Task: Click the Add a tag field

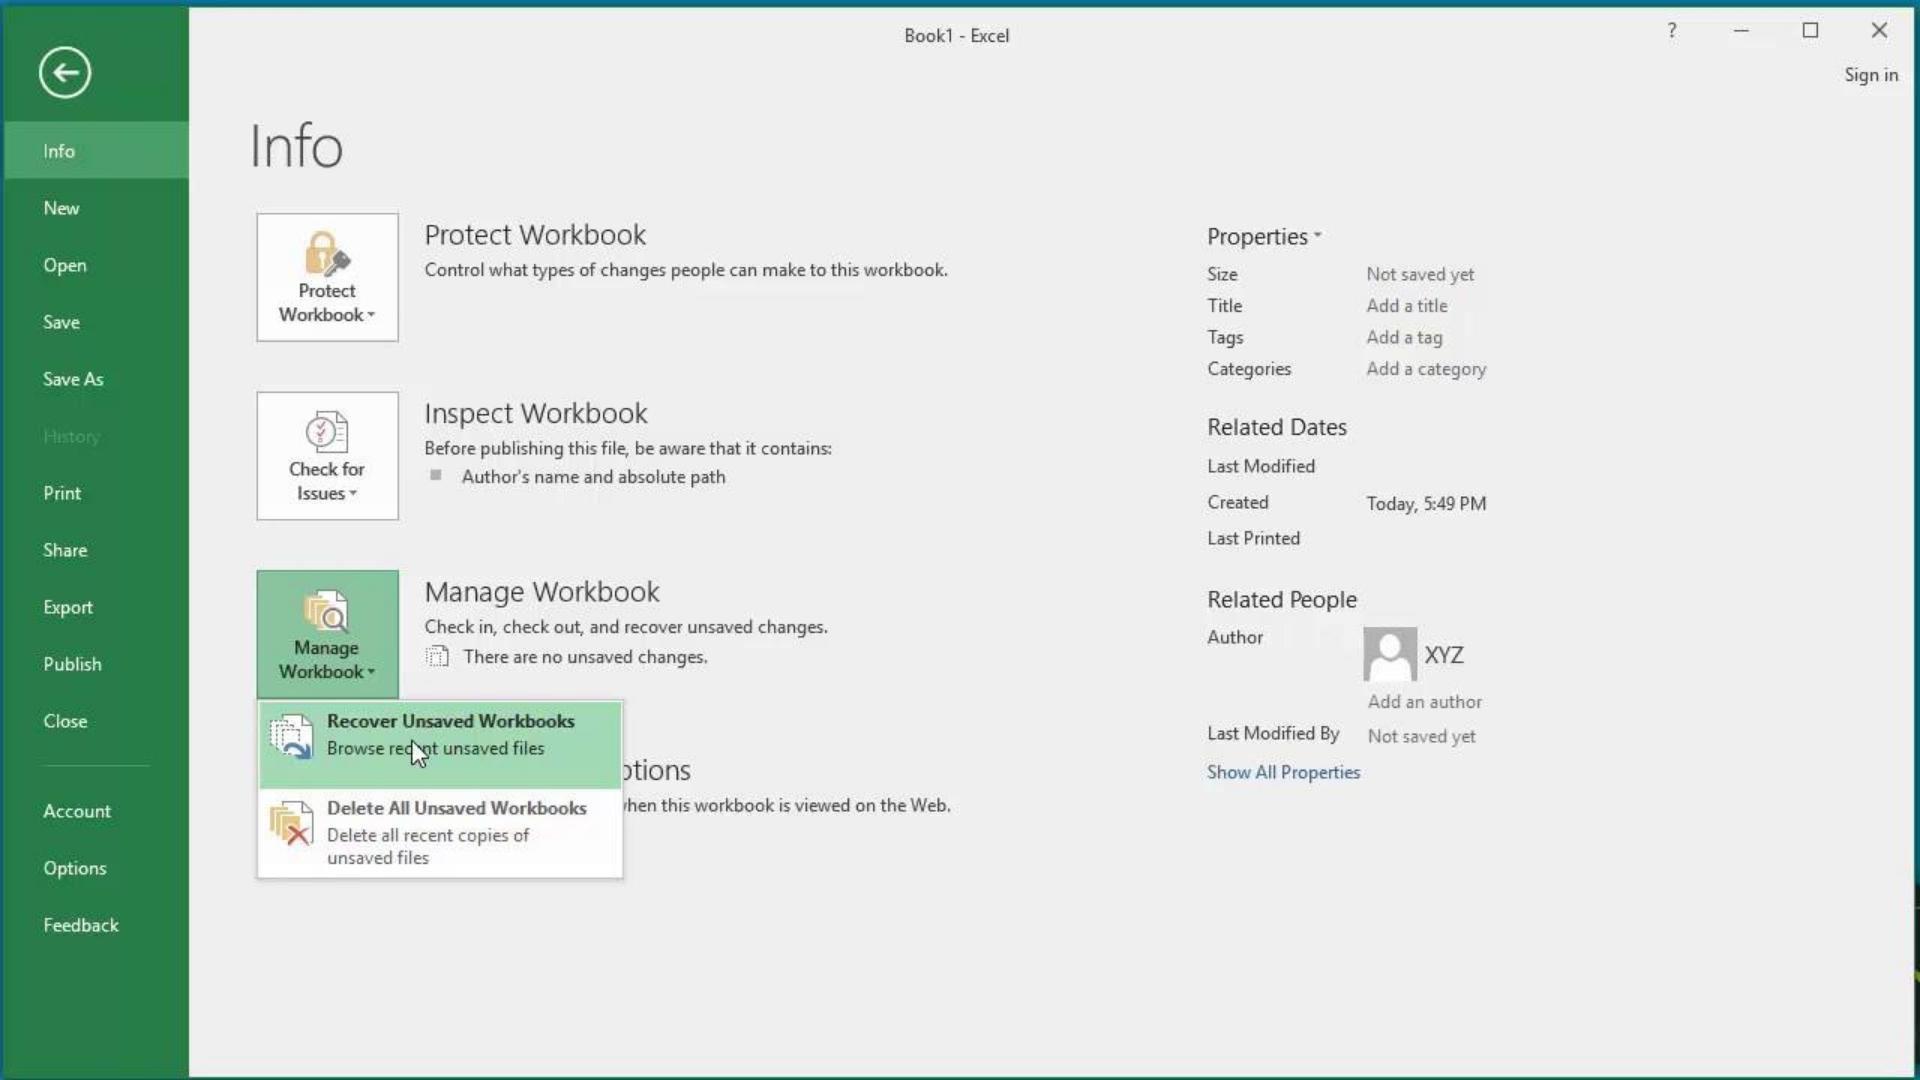Action: [x=1404, y=337]
